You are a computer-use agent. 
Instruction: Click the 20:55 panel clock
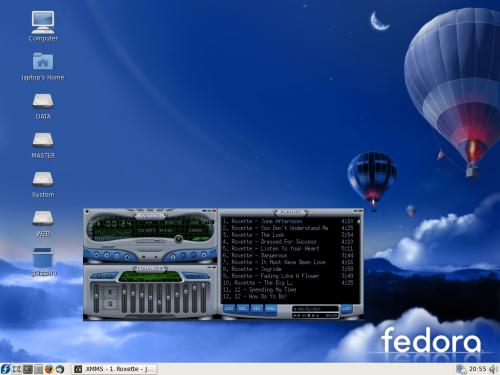point(477,369)
